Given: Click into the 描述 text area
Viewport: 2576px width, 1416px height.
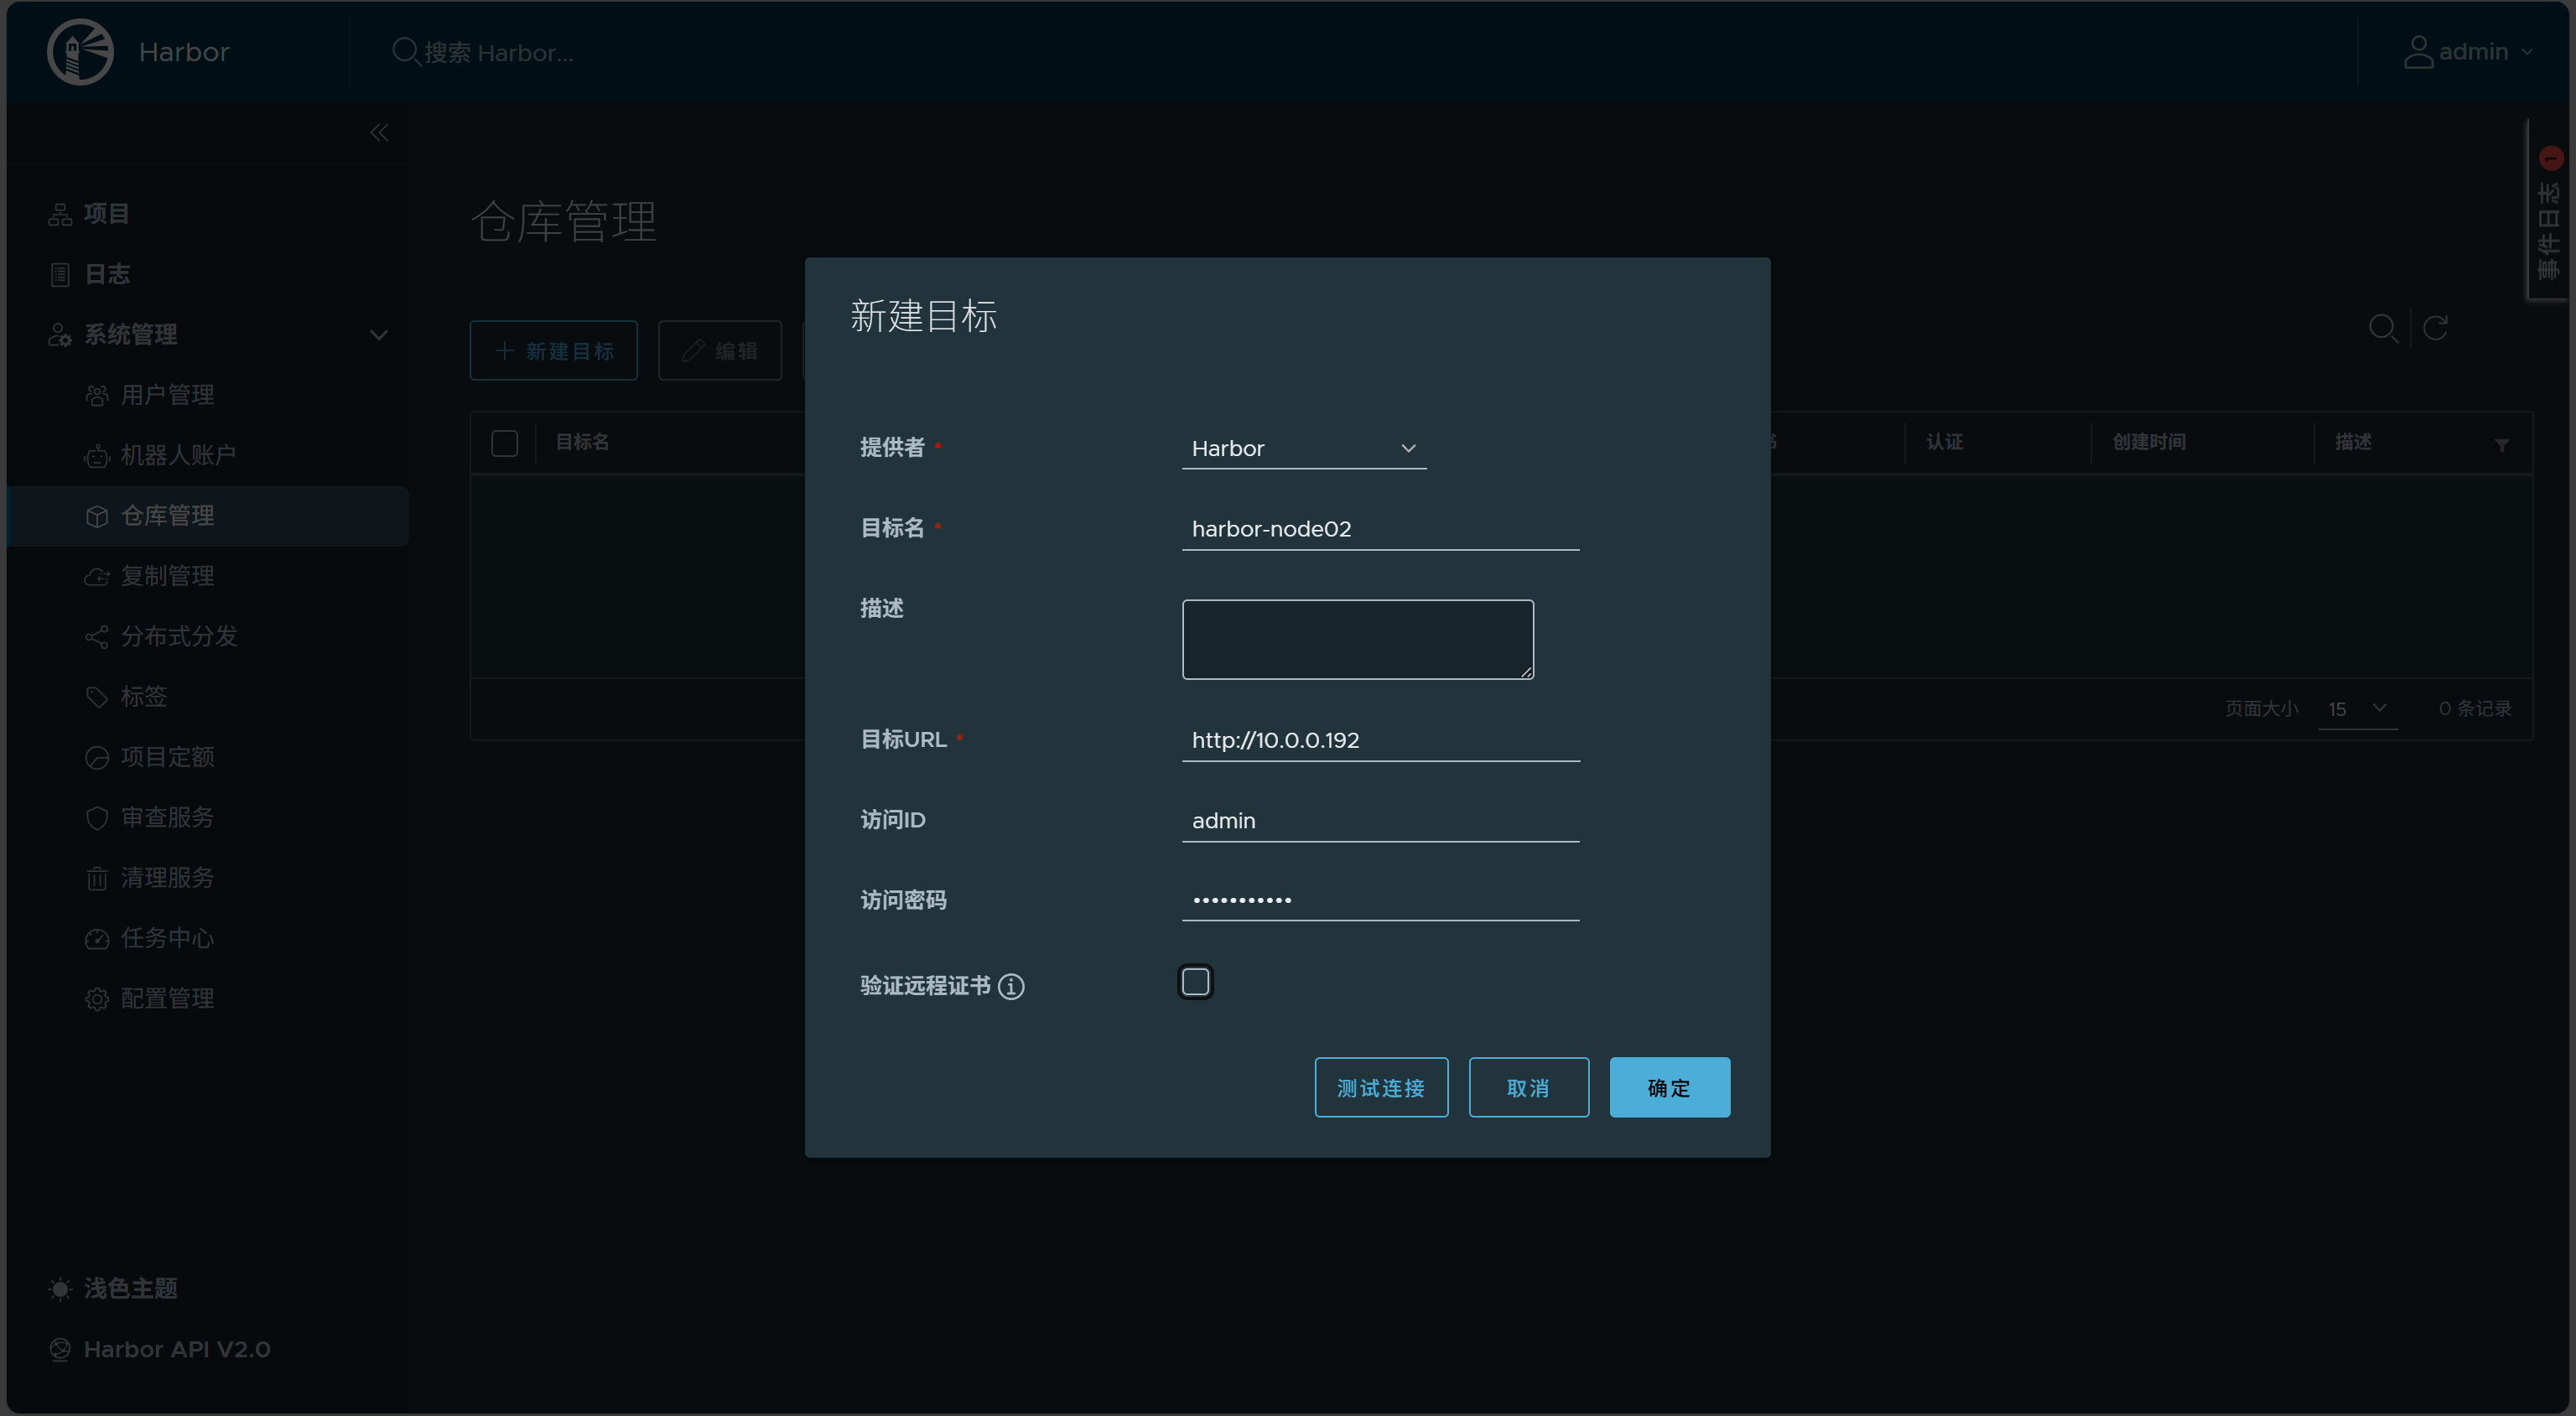Looking at the screenshot, I should [x=1357, y=640].
